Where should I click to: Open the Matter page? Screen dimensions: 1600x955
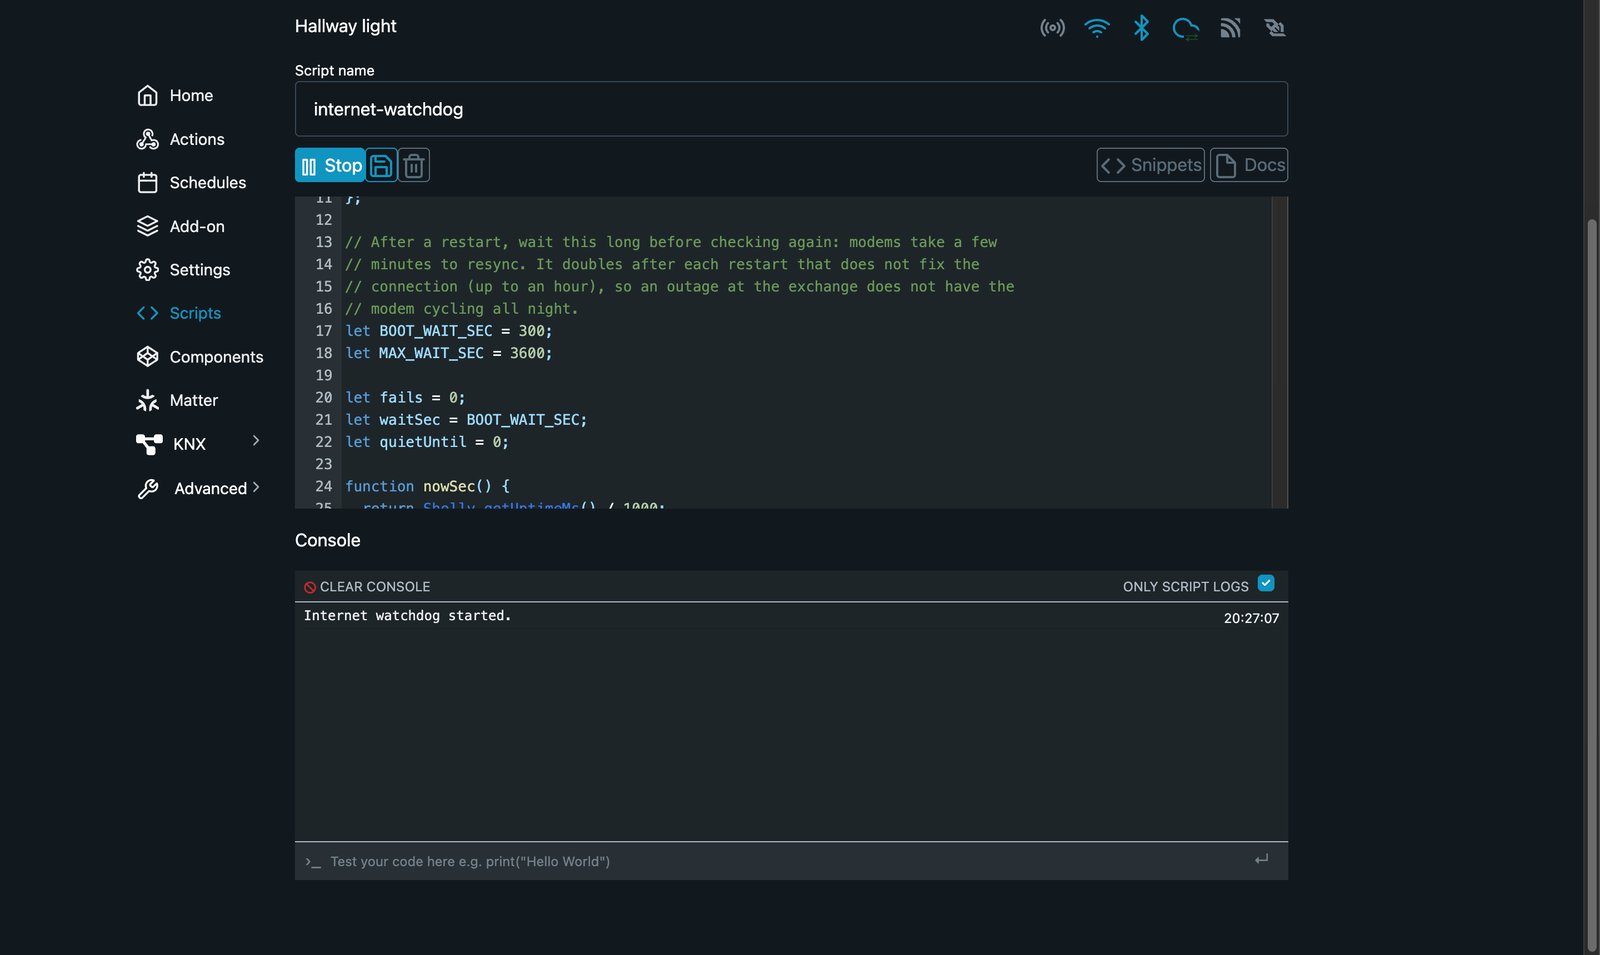click(x=194, y=400)
